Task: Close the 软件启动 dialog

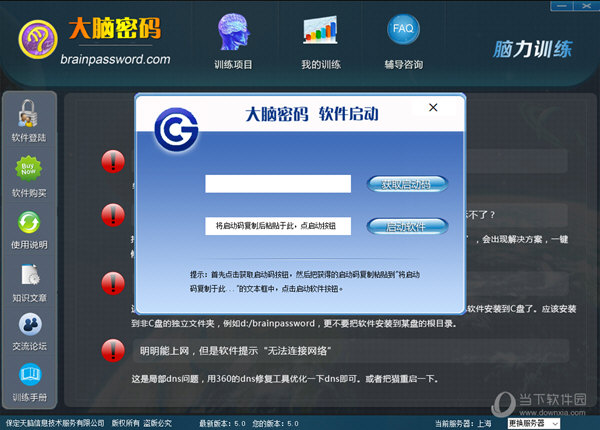Action: click(433, 108)
